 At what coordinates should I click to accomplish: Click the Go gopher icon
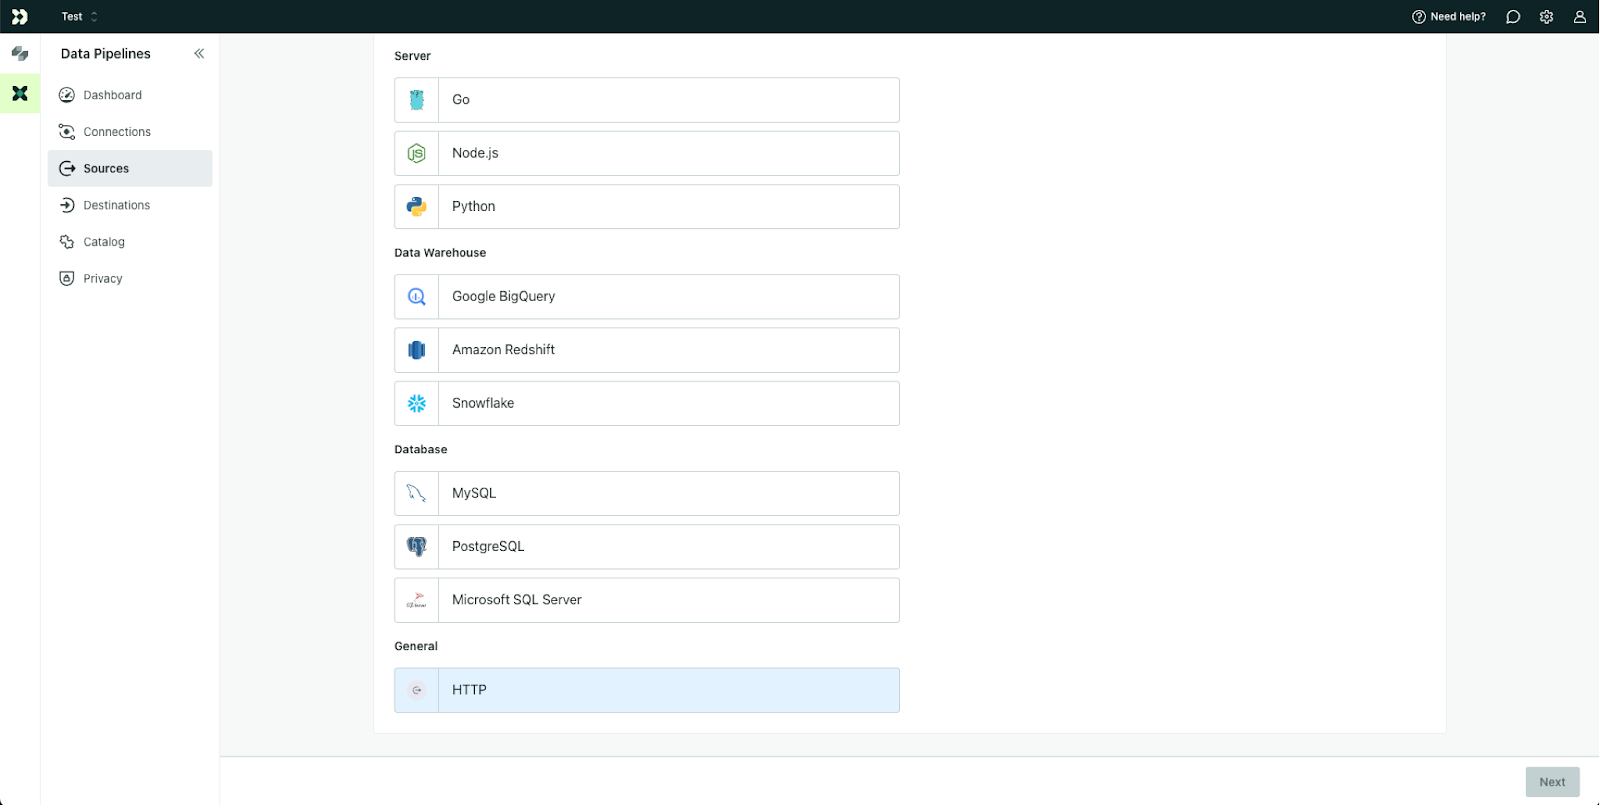tap(417, 100)
